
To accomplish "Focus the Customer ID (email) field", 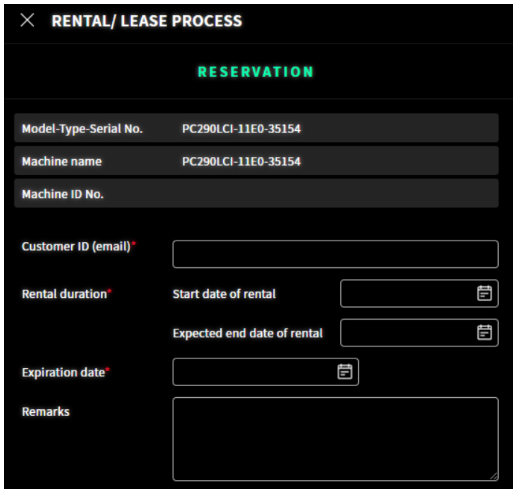I will pyautogui.click(x=335, y=254).
